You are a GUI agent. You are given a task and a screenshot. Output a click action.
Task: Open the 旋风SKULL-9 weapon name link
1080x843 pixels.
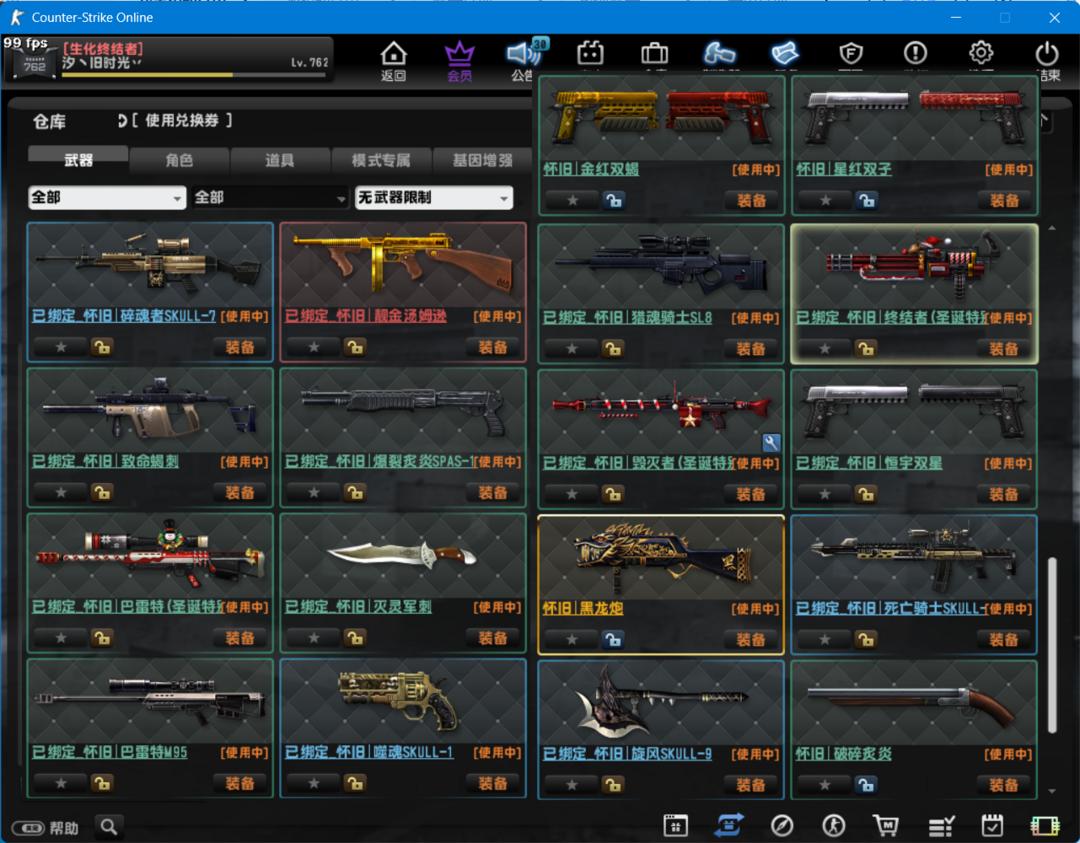pos(627,754)
